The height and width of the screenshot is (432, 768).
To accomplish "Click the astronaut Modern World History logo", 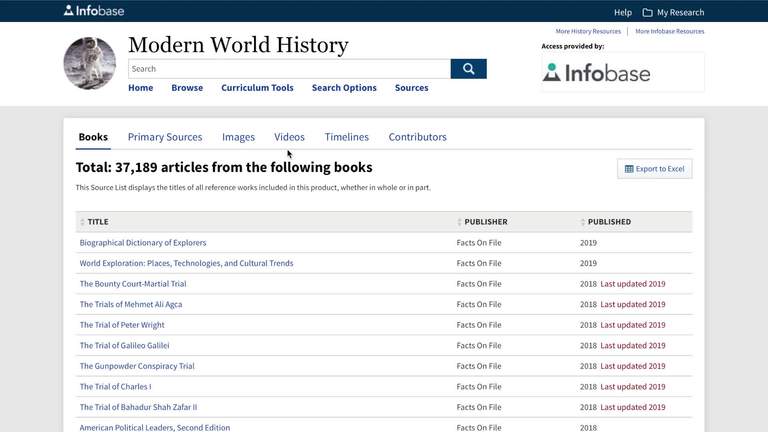I will [90, 64].
